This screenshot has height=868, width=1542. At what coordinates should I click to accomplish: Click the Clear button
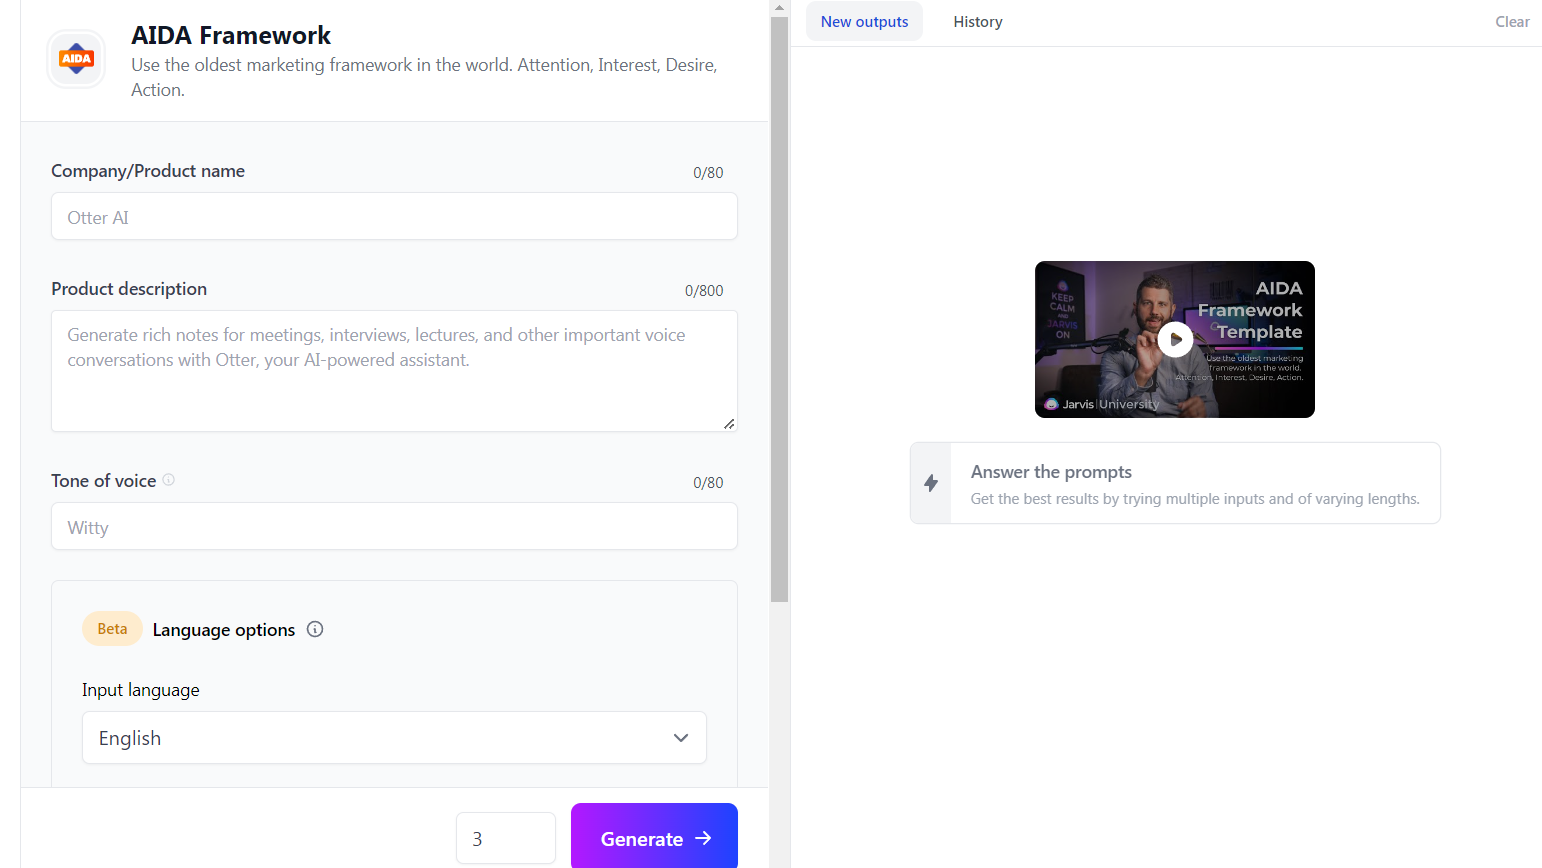(1512, 22)
